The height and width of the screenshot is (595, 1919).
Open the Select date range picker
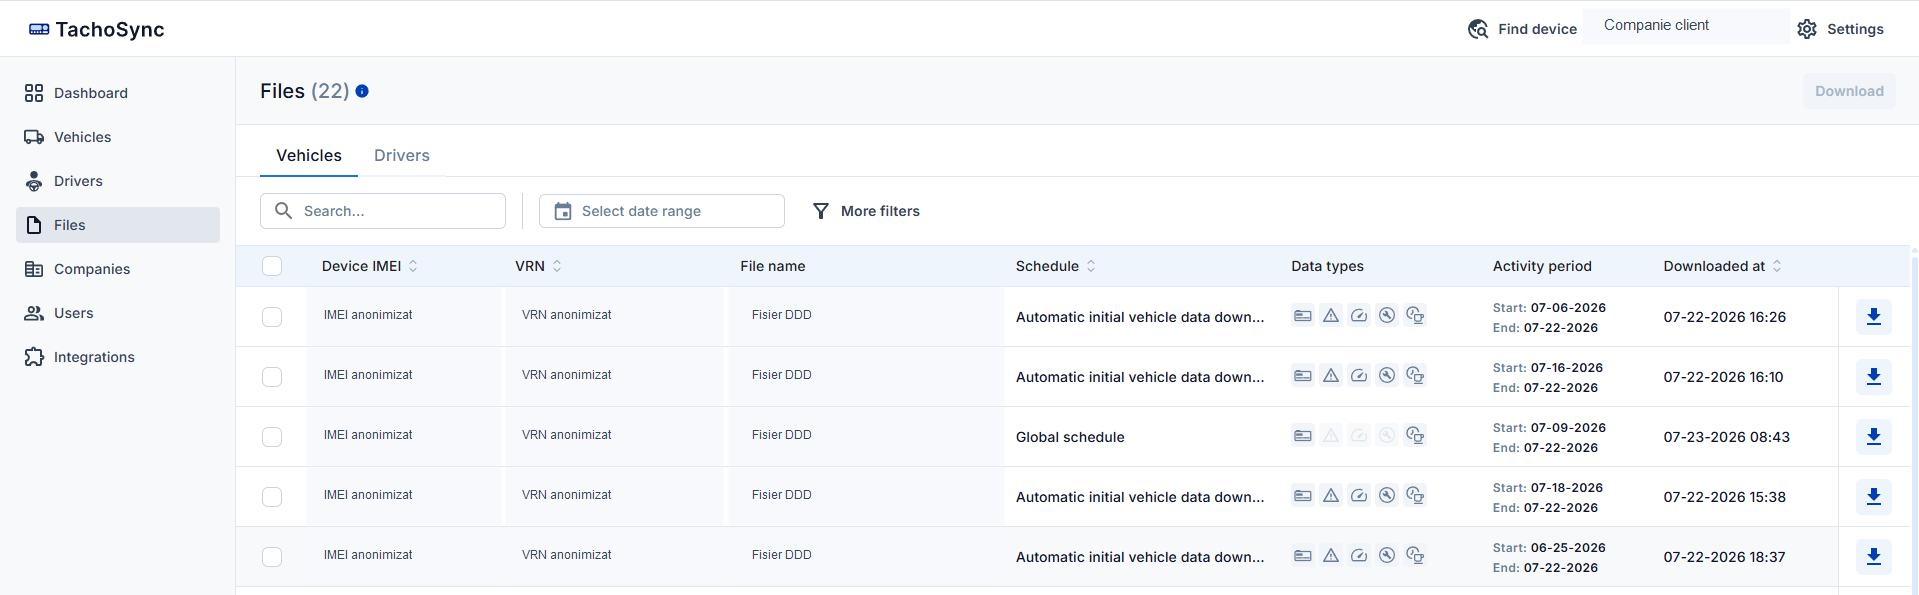click(662, 211)
